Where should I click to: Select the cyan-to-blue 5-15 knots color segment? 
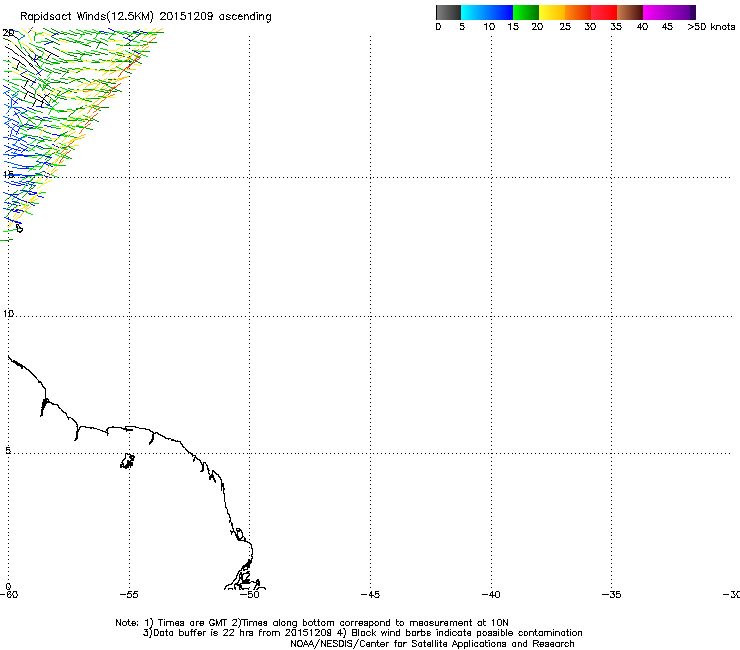[487, 12]
